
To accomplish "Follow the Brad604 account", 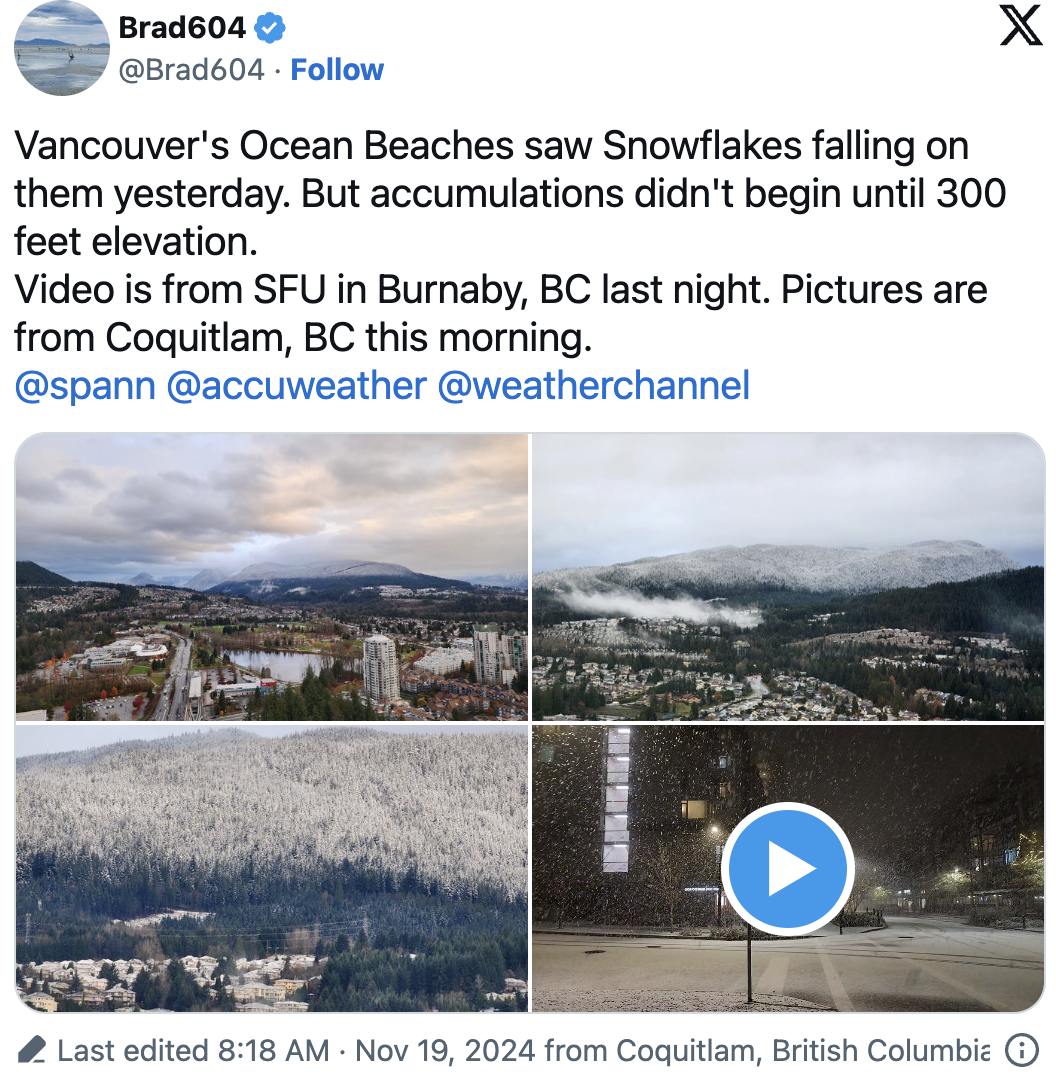I will click(x=337, y=70).
